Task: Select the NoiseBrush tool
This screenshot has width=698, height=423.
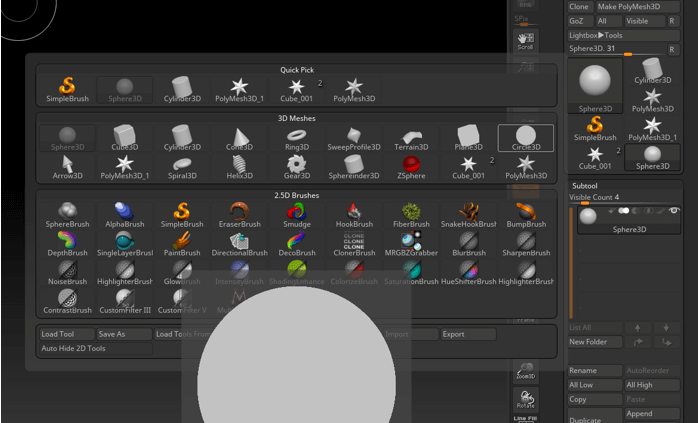Action: coord(67,273)
